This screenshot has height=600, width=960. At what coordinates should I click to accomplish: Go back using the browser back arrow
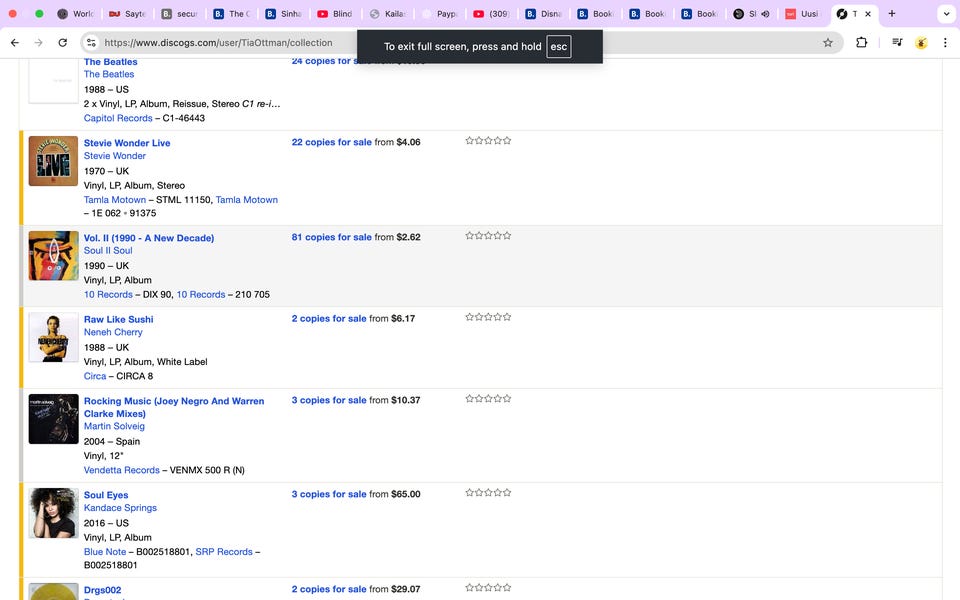coord(15,43)
